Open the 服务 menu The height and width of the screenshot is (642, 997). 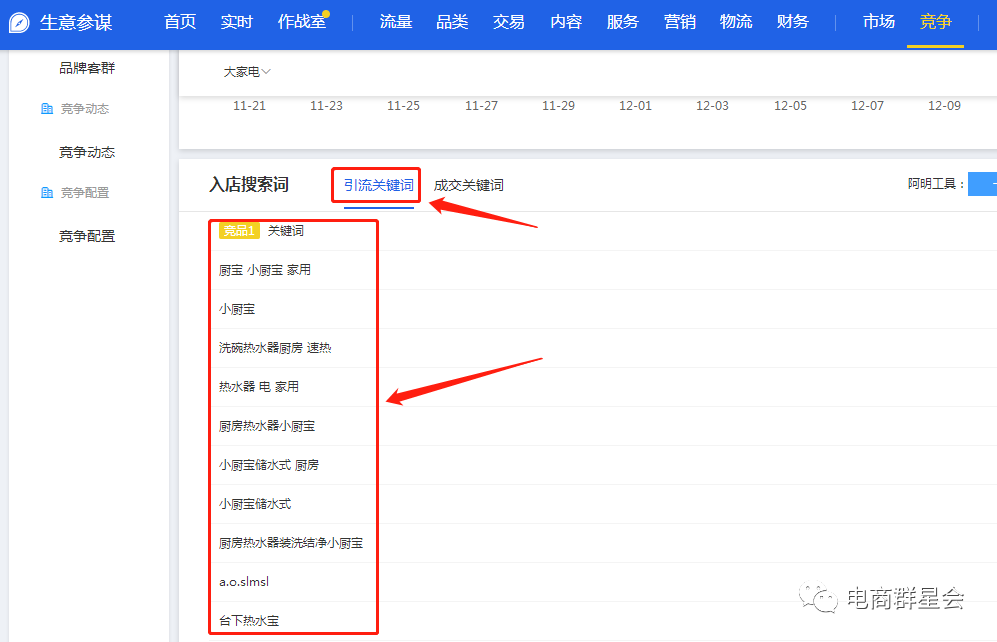pyautogui.click(x=622, y=22)
